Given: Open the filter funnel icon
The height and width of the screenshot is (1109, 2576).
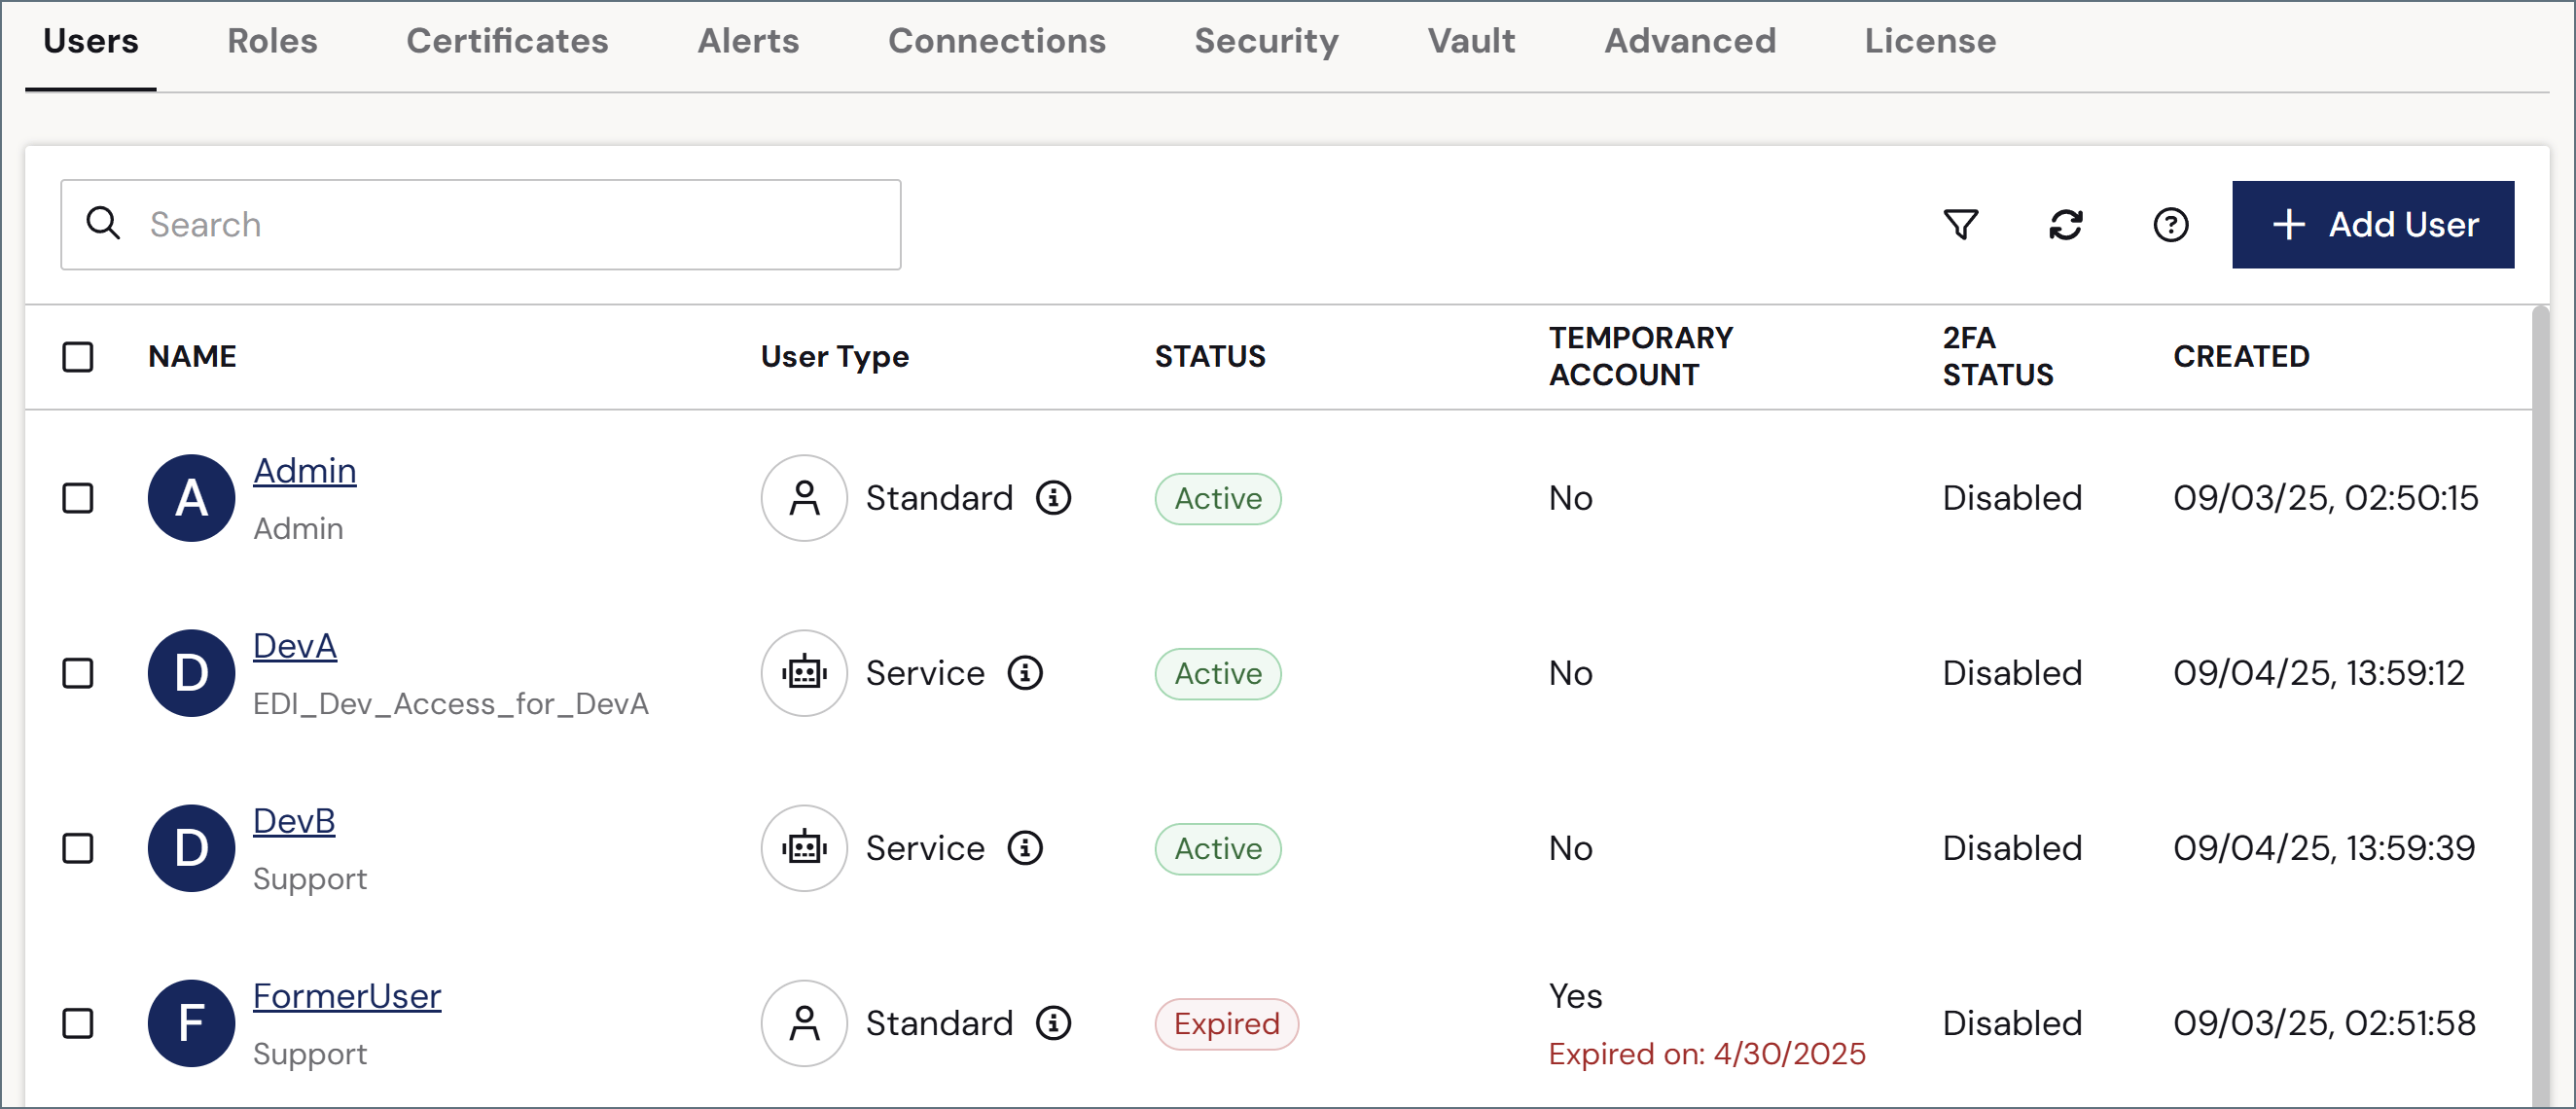Looking at the screenshot, I should click(x=1960, y=224).
